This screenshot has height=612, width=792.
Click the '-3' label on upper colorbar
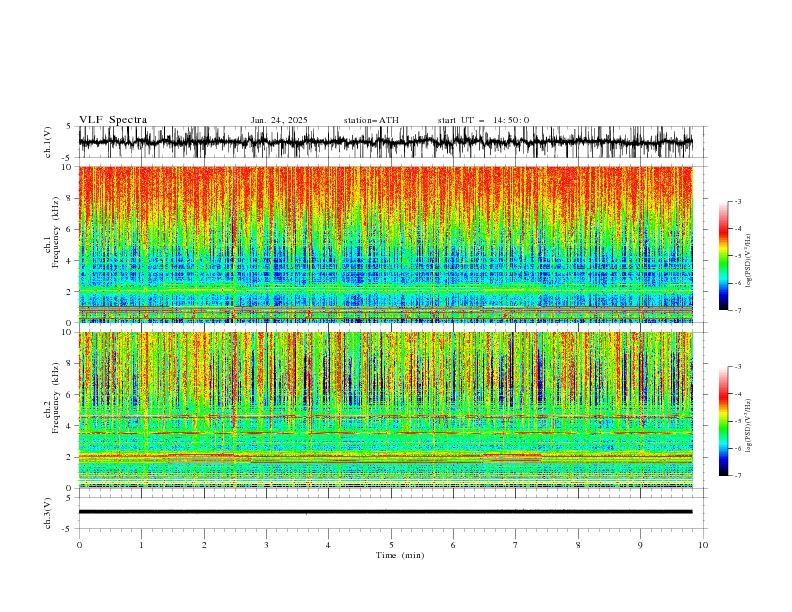click(738, 201)
